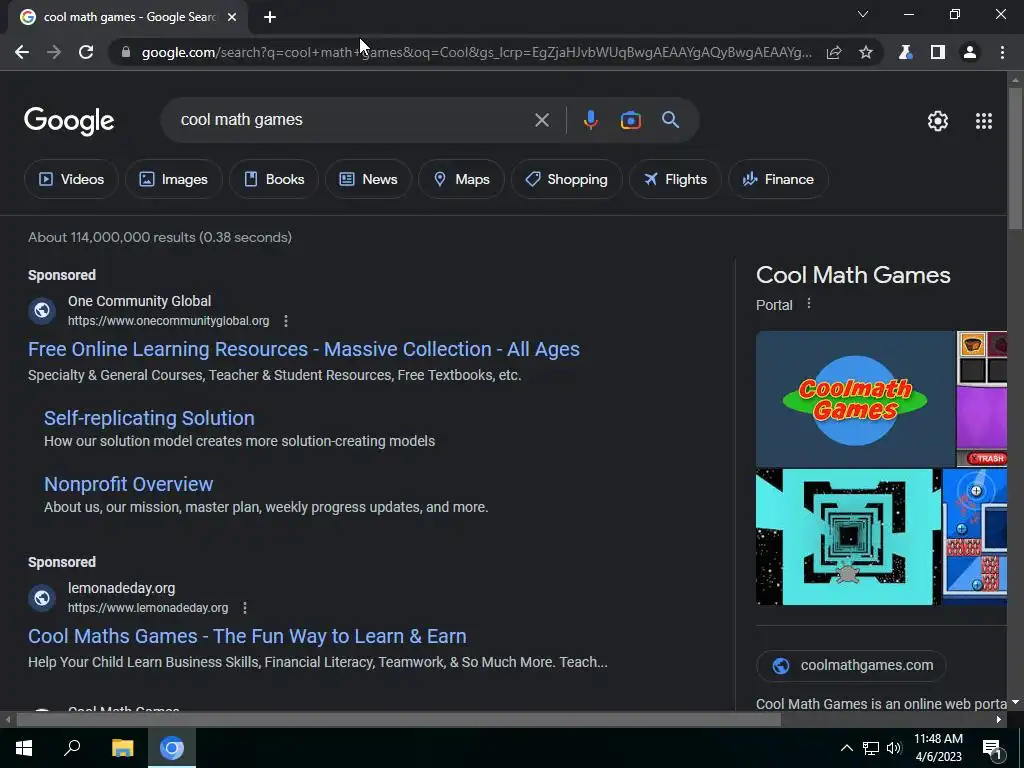This screenshot has height=768, width=1024.
Task: Open the tab search dropdown arrow
Action: [x=863, y=14]
